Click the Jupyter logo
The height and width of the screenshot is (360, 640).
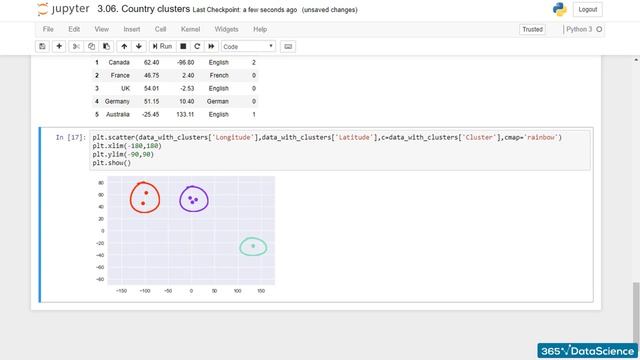click(x=63, y=9)
